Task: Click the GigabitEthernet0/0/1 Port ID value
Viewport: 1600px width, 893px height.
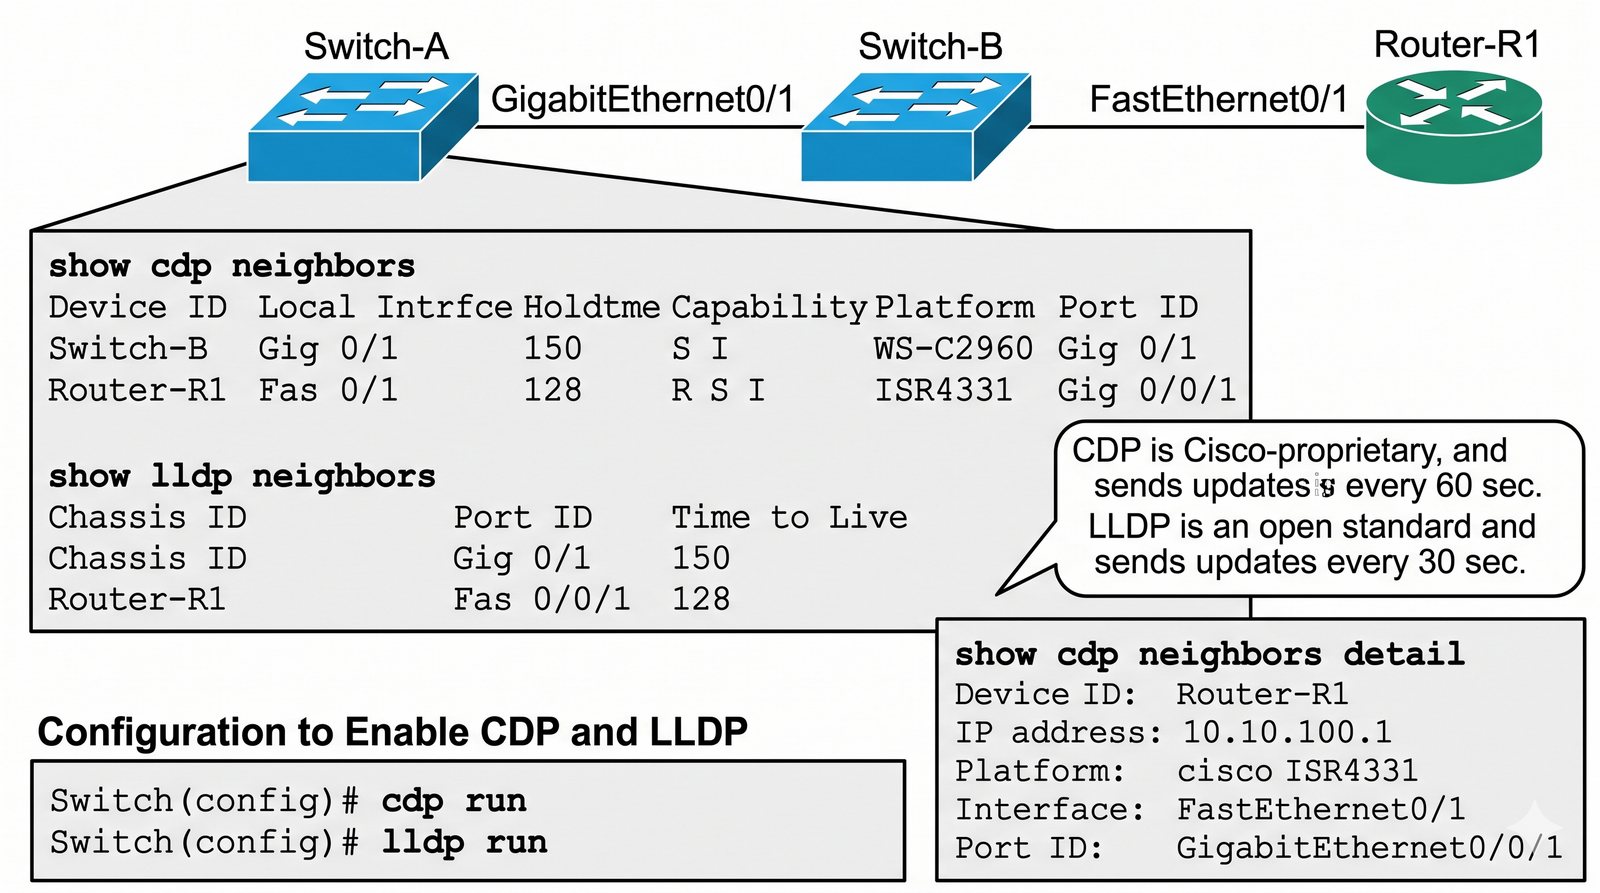Action: 1369,848
